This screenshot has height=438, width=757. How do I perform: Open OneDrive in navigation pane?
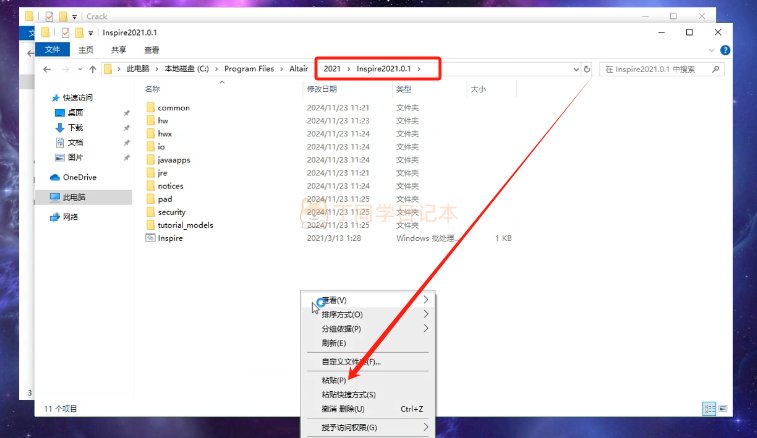[73, 177]
